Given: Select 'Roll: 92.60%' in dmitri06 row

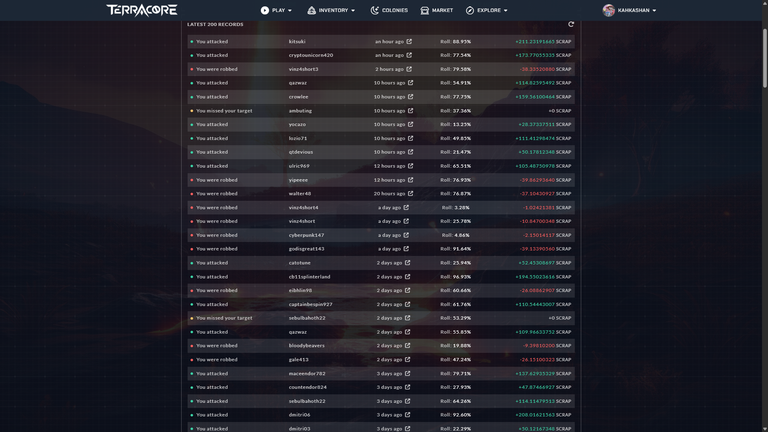Looking at the screenshot, I should coord(455,415).
